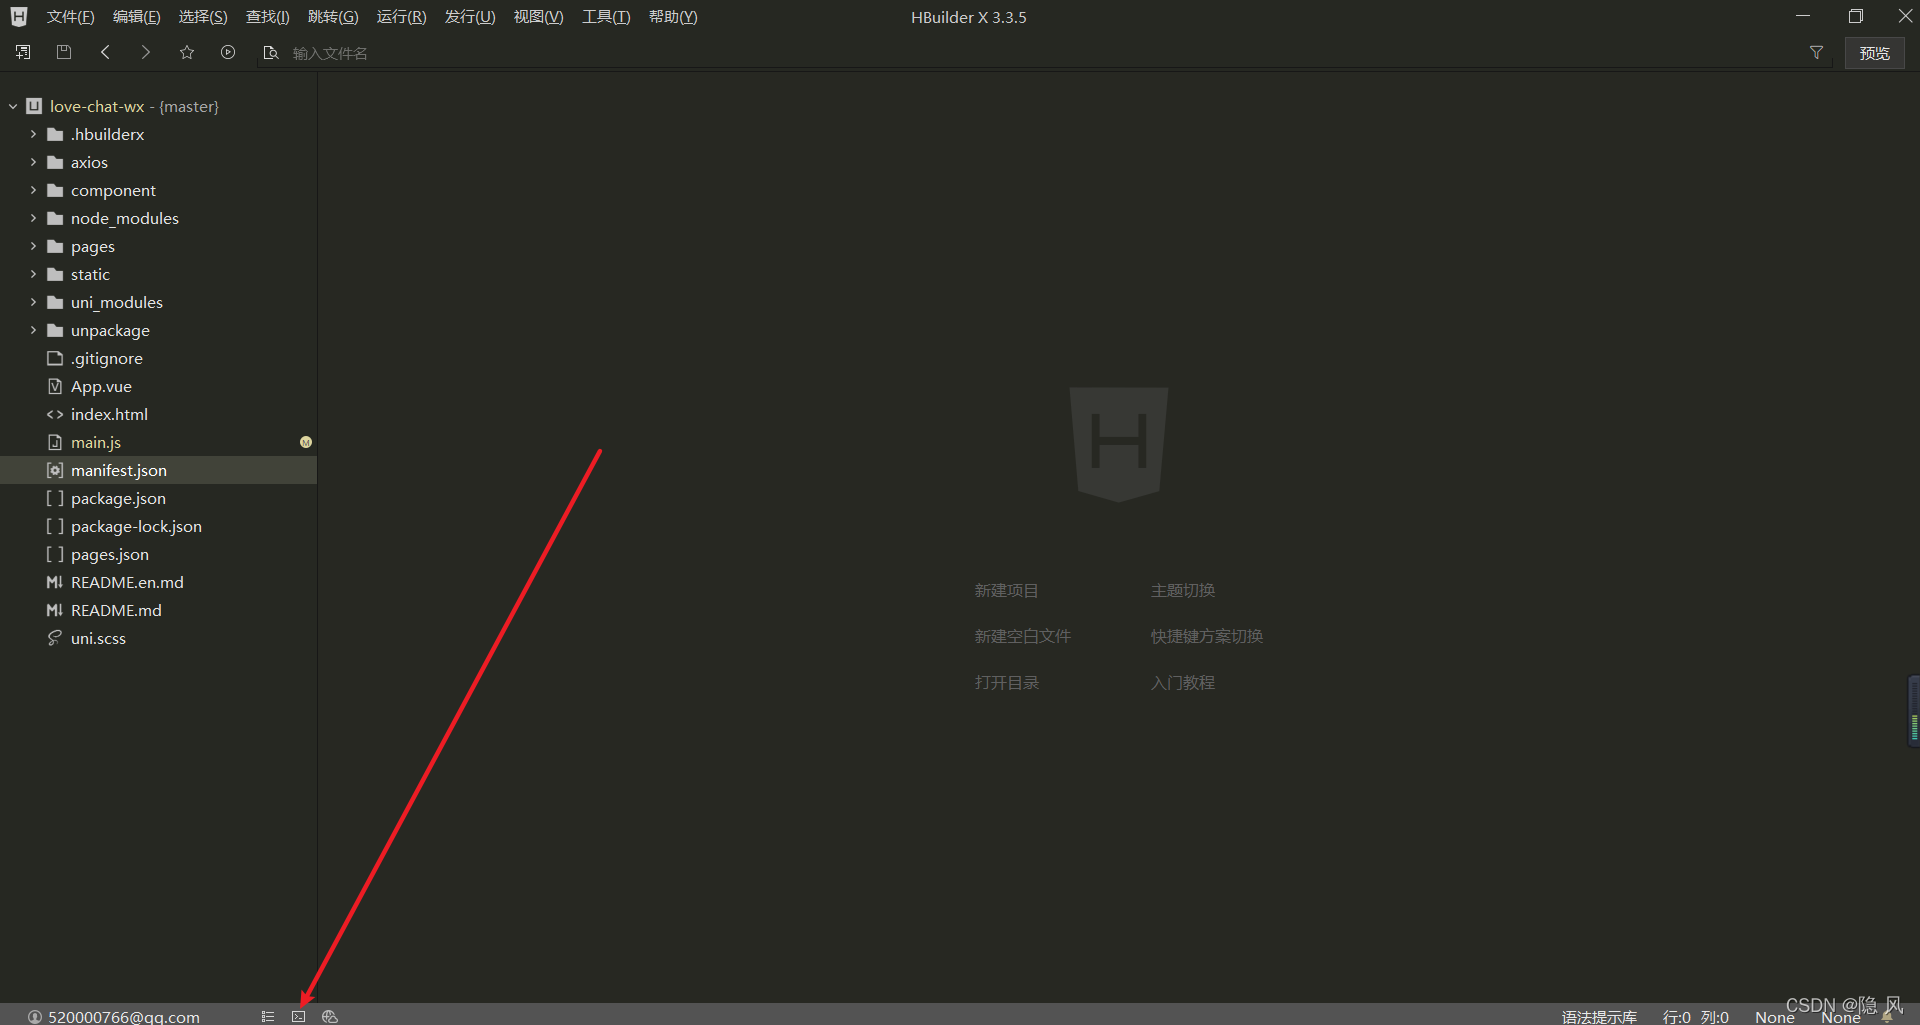Select the App.vue file
Viewport: 1920px width, 1025px height.
pyautogui.click(x=158, y=386)
